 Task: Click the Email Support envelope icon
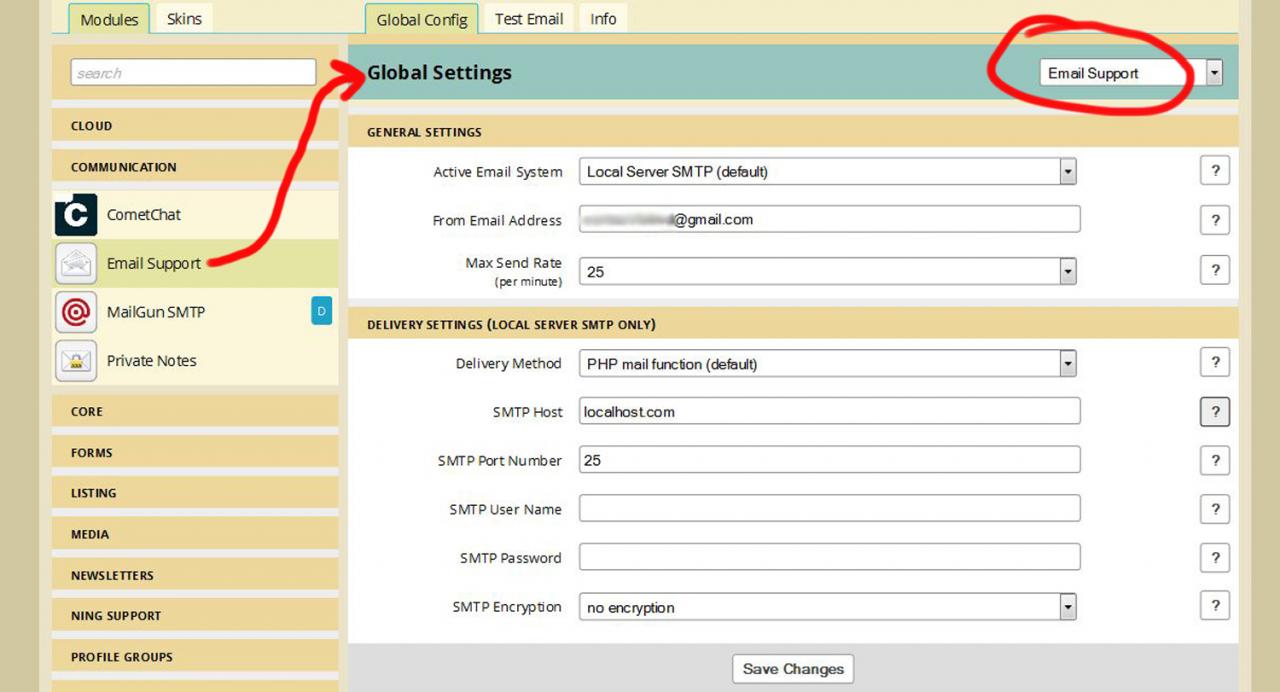76,264
